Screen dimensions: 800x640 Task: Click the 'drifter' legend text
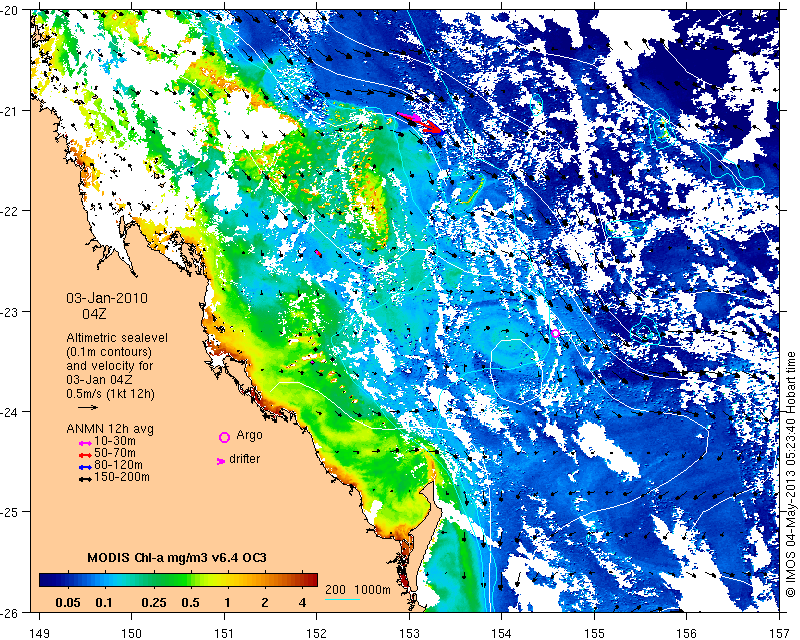point(244,459)
